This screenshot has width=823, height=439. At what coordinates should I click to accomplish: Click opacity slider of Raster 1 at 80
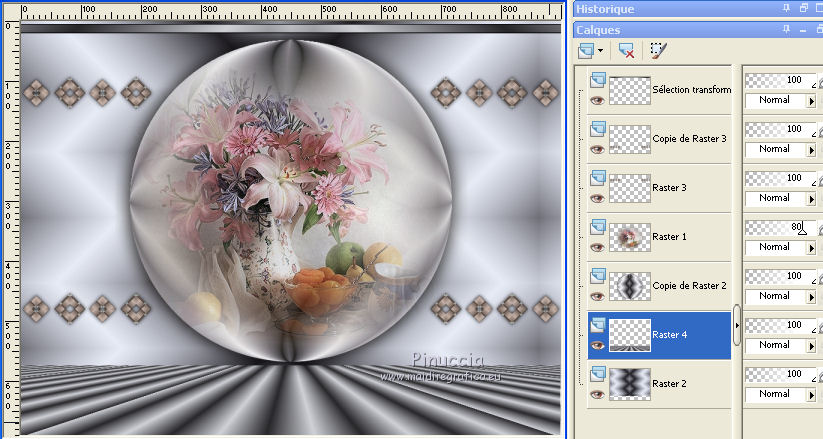pos(780,227)
